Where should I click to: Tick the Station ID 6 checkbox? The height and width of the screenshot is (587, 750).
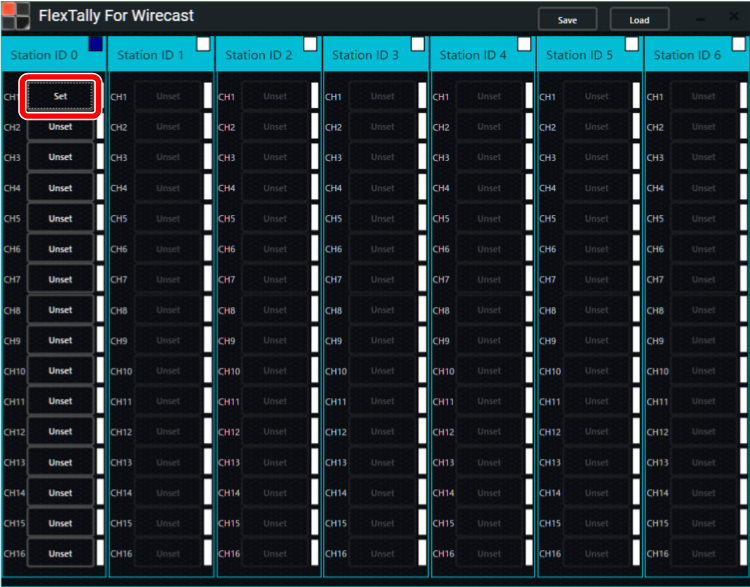740,44
